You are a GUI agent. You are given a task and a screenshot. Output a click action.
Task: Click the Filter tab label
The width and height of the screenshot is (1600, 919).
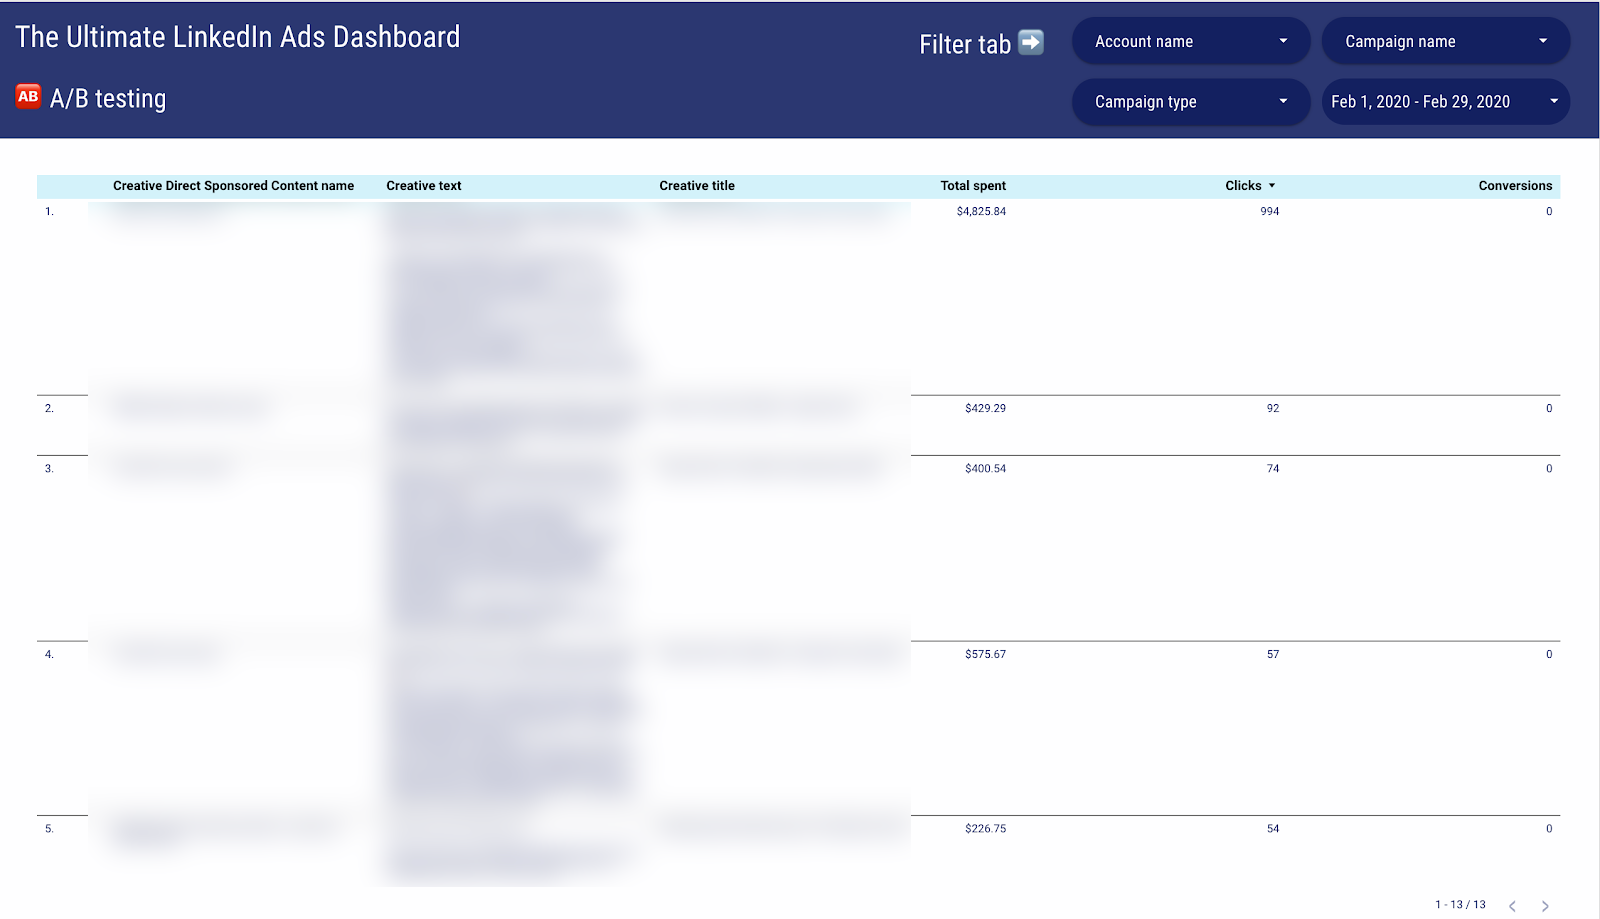click(x=965, y=45)
